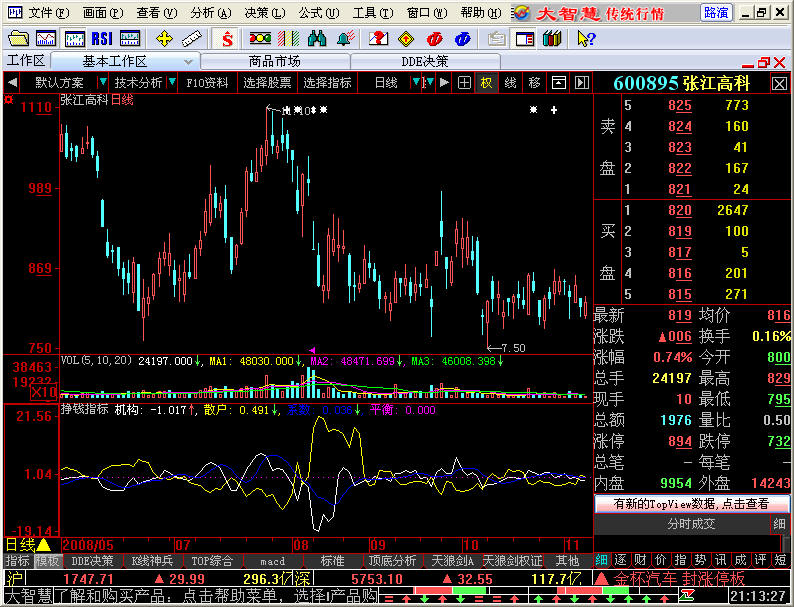
Task: Click the 08 month marker on timeline
Action: pos(300,545)
